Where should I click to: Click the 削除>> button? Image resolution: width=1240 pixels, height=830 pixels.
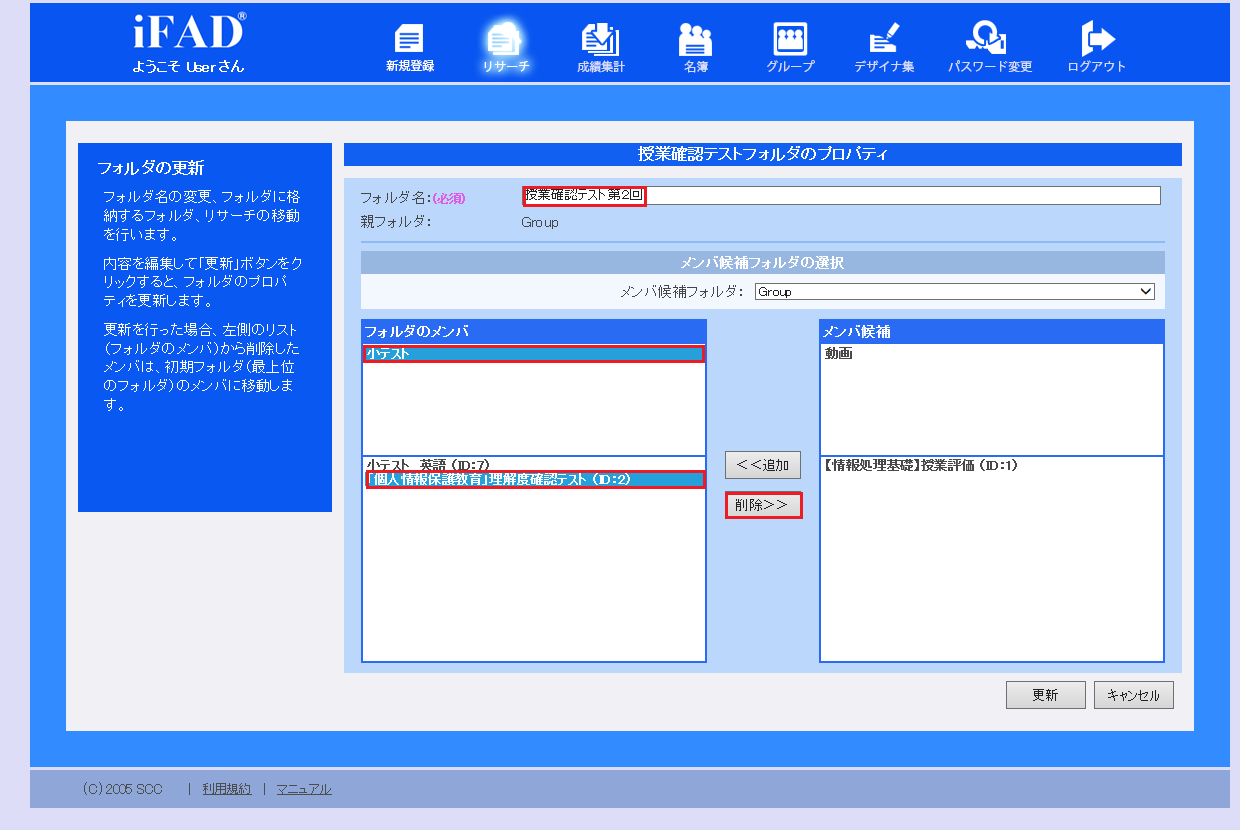click(763, 505)
